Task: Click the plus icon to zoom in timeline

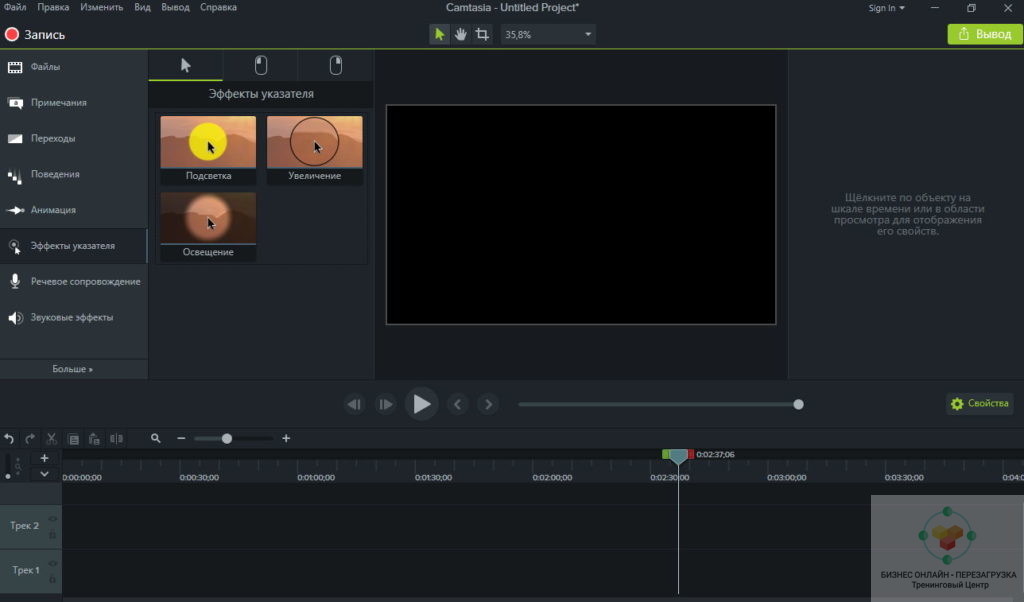Action: tap(286, 438)
